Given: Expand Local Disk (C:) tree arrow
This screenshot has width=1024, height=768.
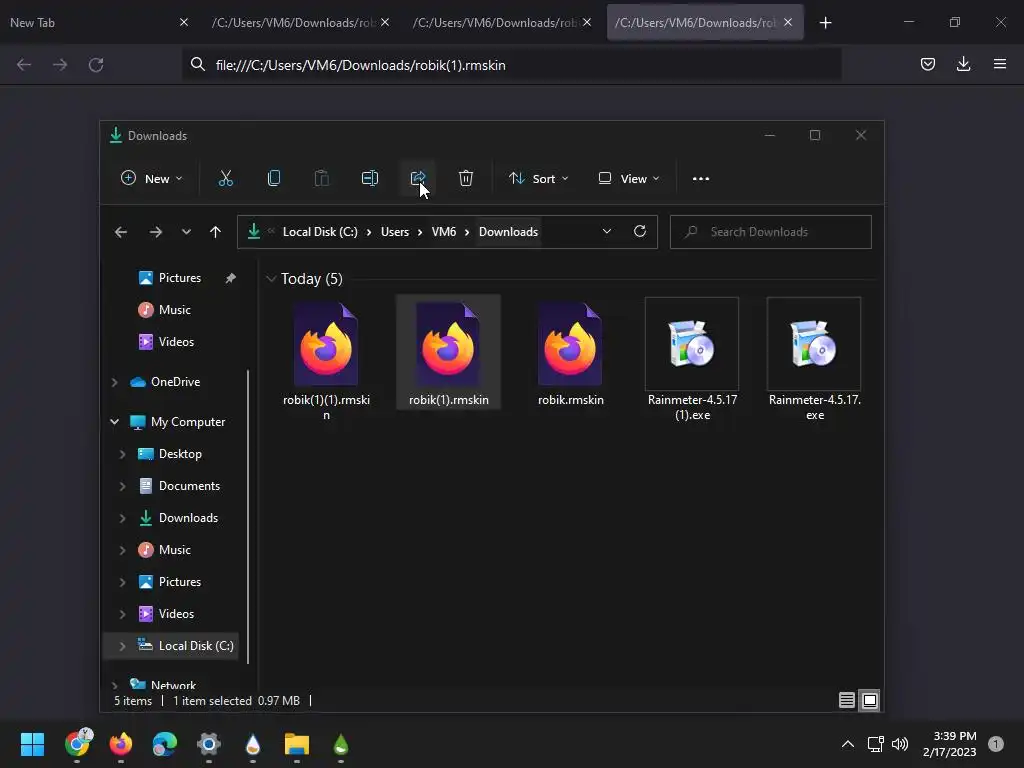Looking at the screenshot, I should (123, 646).
